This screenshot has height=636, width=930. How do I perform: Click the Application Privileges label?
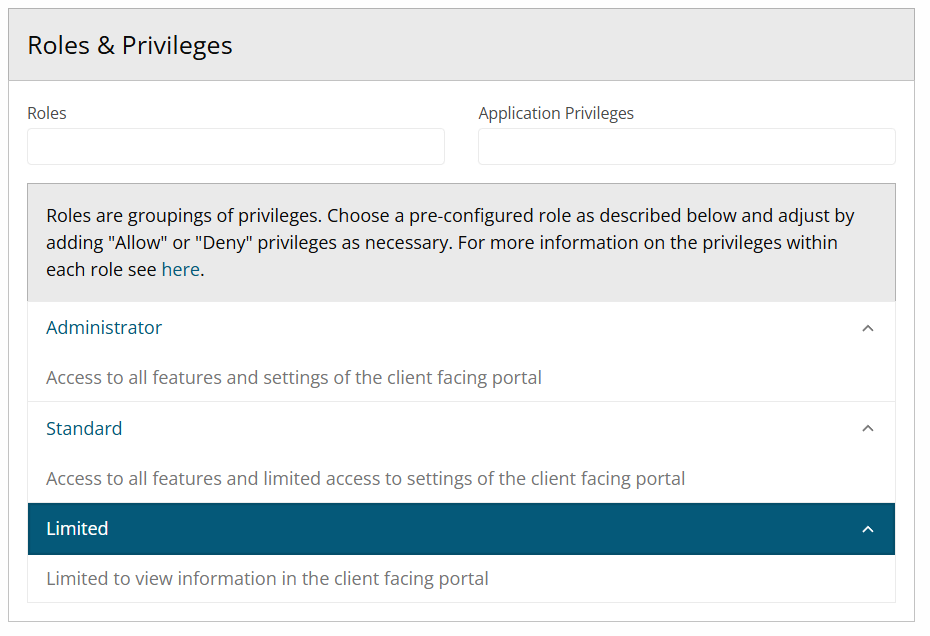(x=556, y=113)
